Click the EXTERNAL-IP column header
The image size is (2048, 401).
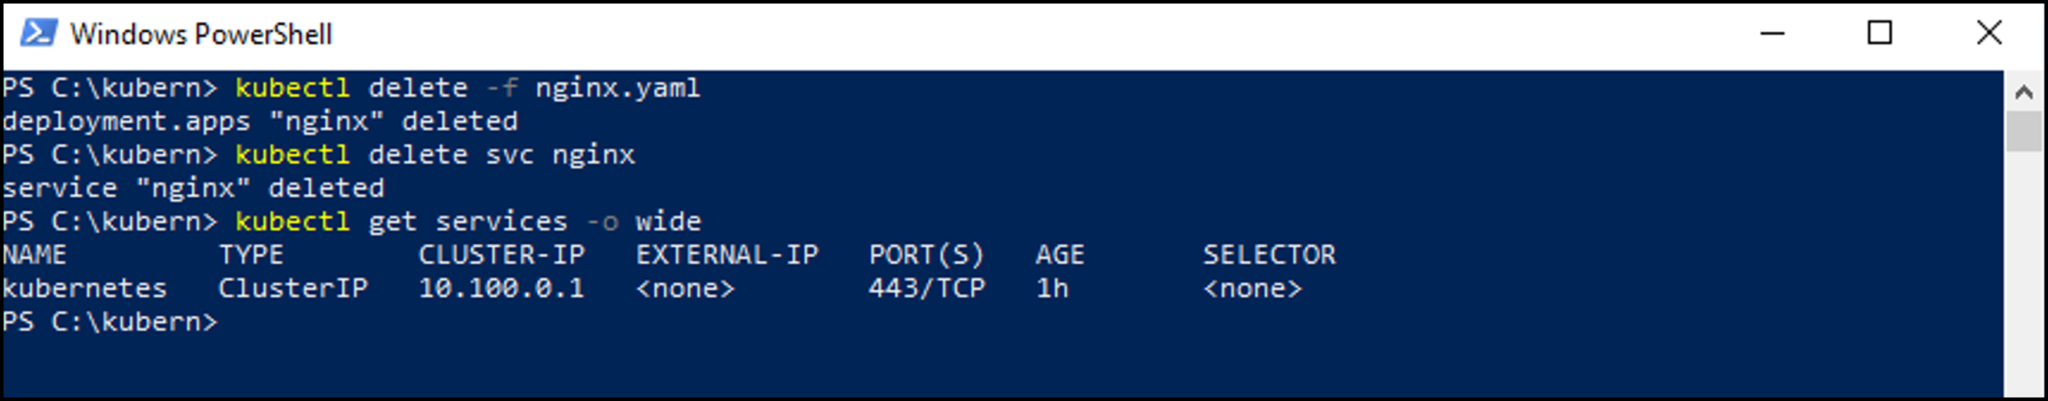click(727, 255)
